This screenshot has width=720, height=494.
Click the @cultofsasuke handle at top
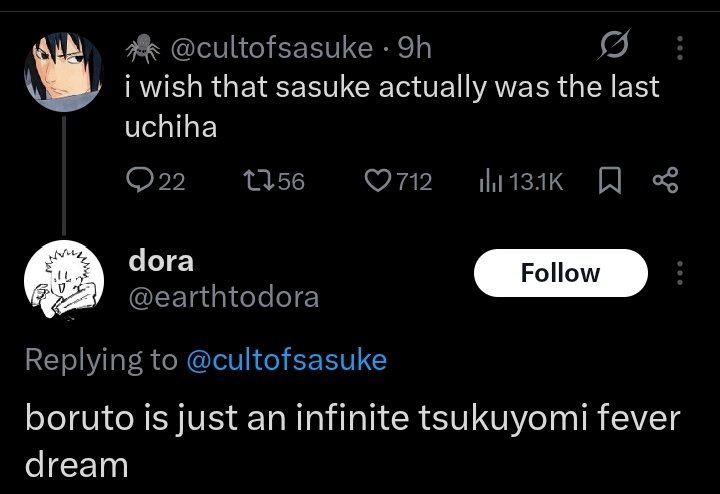pos(271,47)
